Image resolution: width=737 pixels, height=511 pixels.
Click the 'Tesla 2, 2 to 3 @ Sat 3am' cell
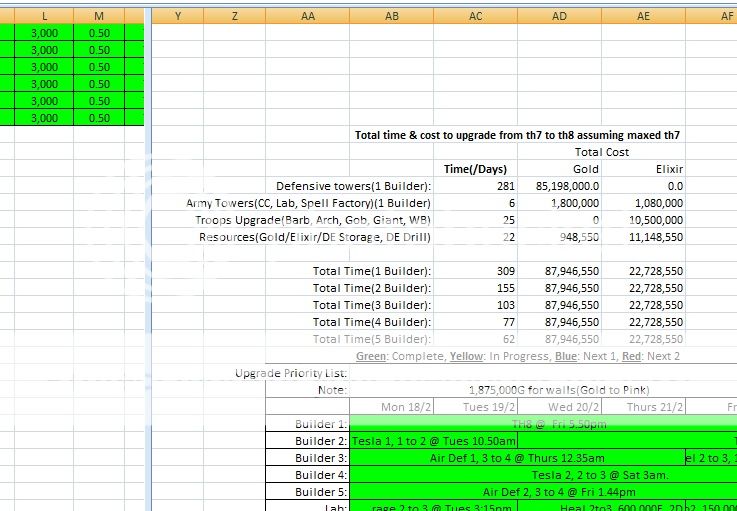tap(600, 475)
